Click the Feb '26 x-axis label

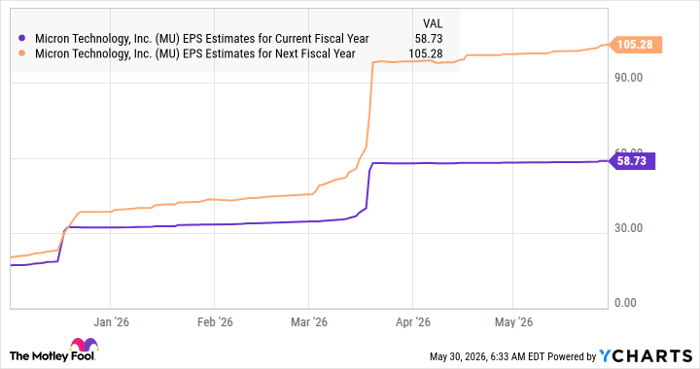pos(215,322)
